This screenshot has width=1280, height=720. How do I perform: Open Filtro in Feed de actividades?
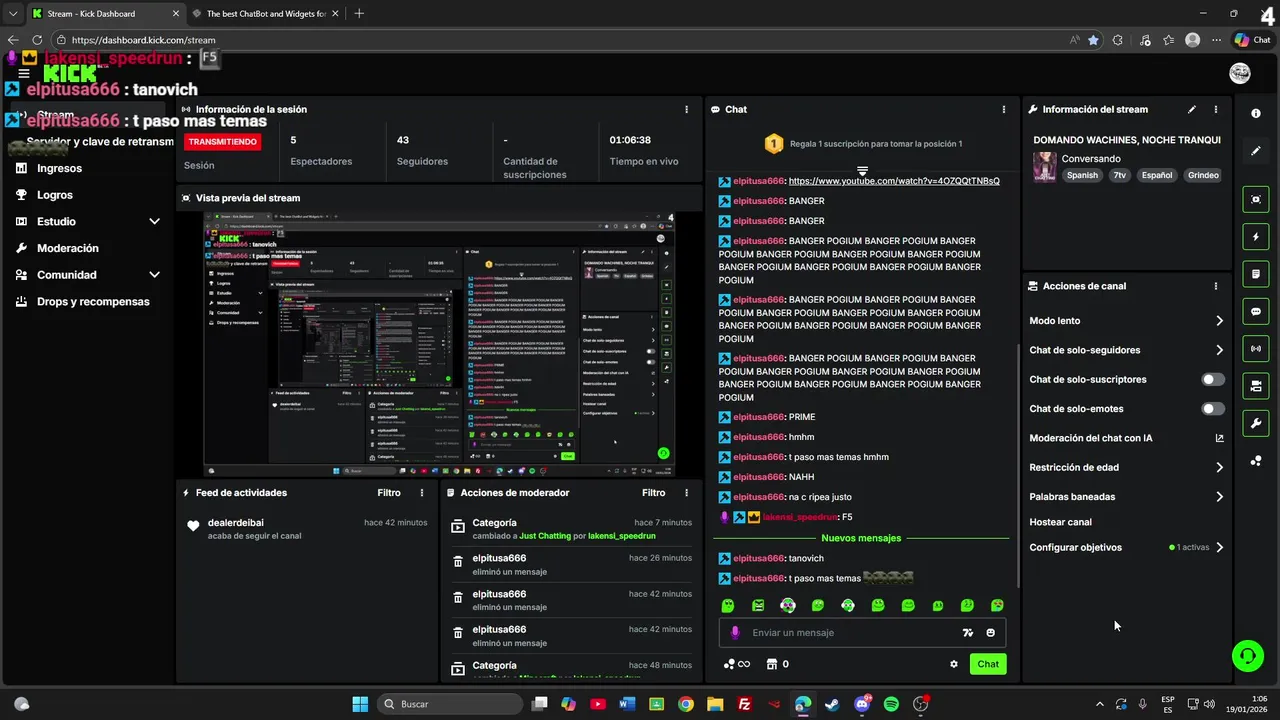(x=389, y=493)
